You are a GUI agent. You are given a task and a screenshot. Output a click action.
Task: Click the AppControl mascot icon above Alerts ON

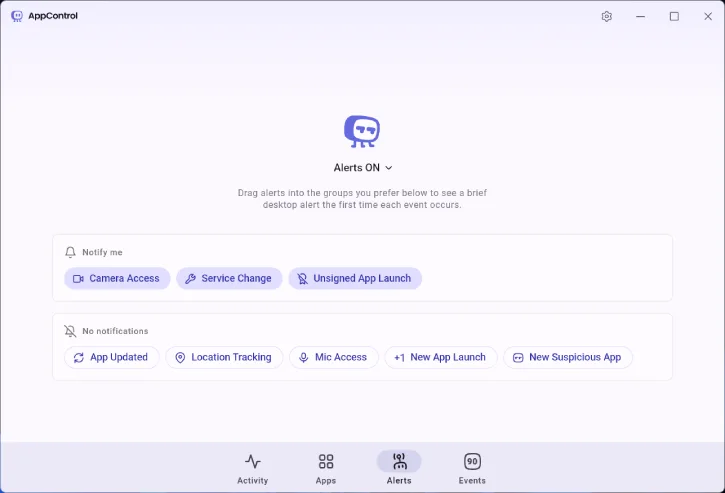362,131
